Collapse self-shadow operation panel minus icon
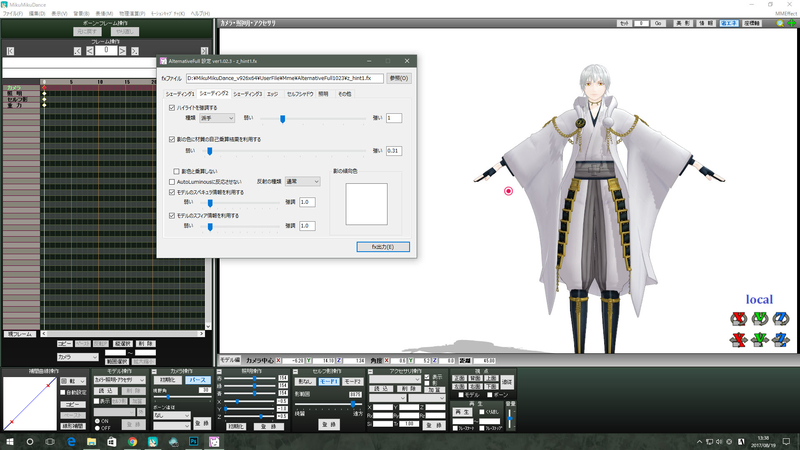800x450 pixels. (x=295, y=371)
